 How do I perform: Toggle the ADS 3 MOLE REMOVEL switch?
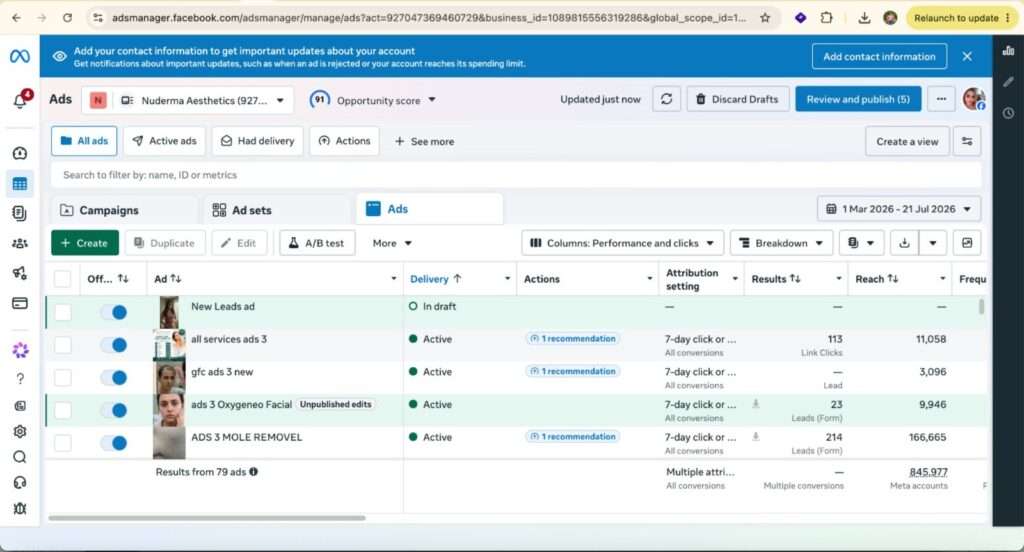(114, 443)
